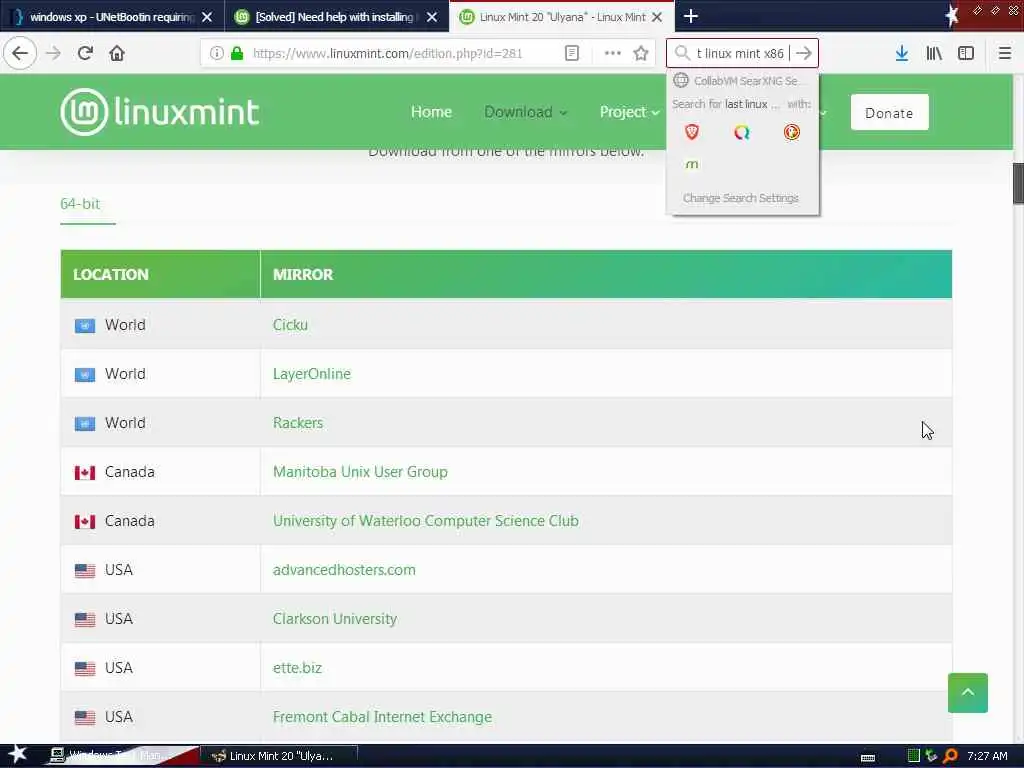The height and width of the screenshot is (768, 1024).
Task: Search with the green 'm' engine icon
Action: [692, 165]
